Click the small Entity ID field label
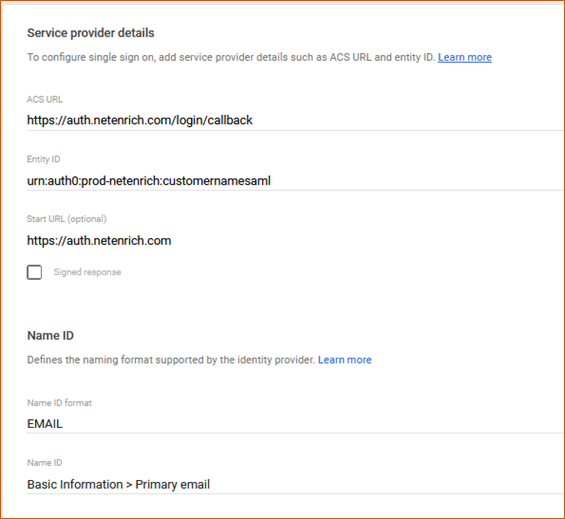565x519 pixels. pos(44,159)
